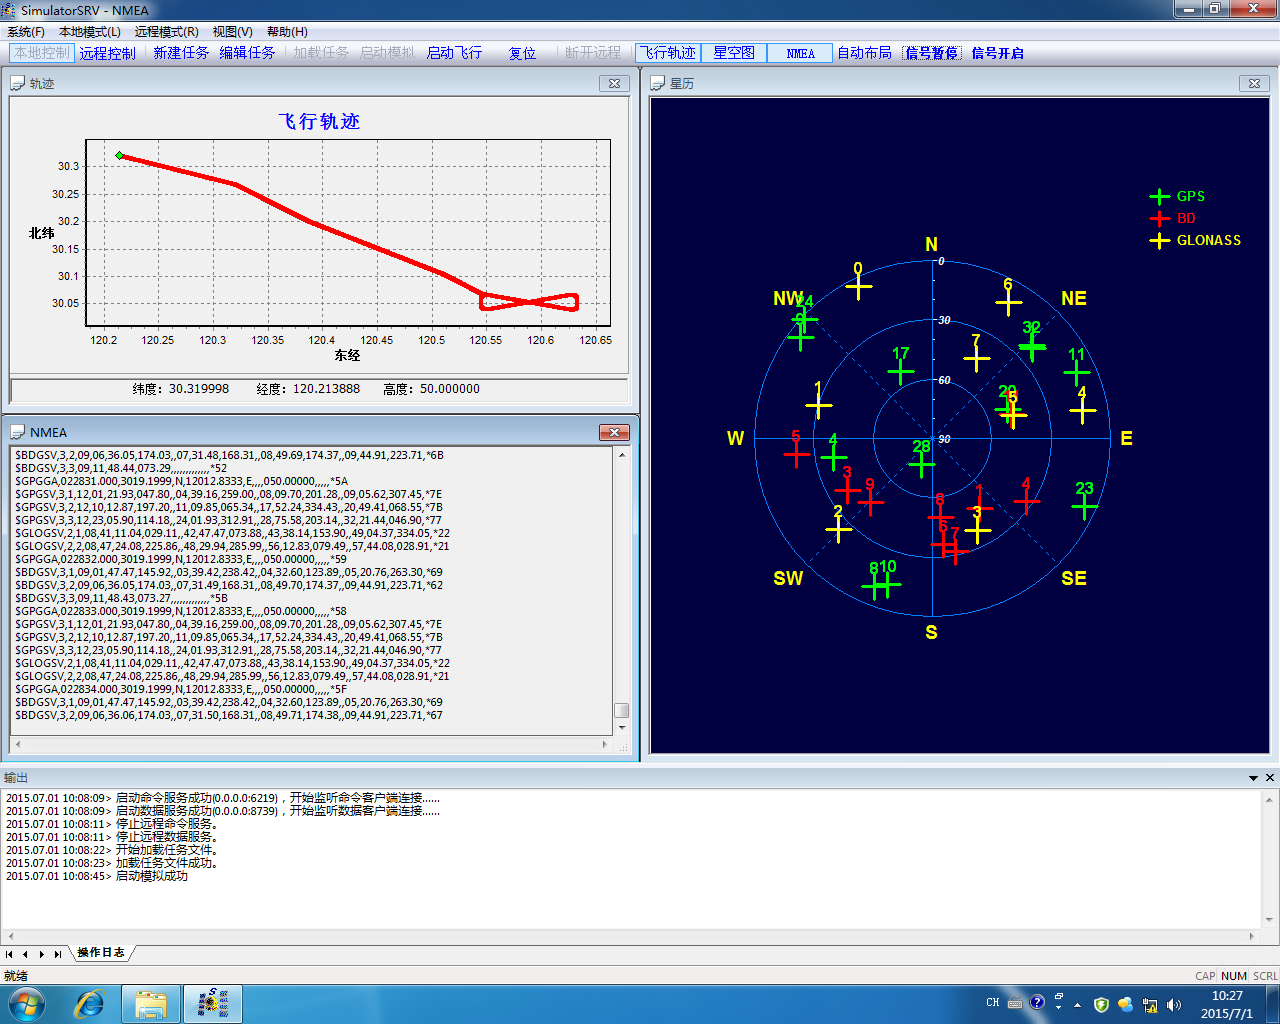1280x1024 pixels.
Task: Open the 系统(F) menu
Action: [26, 32]
